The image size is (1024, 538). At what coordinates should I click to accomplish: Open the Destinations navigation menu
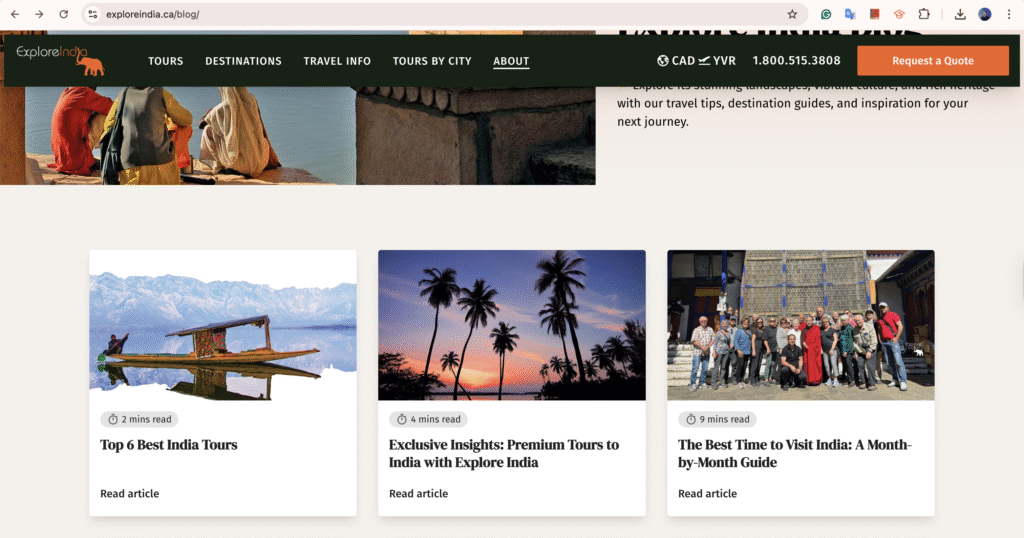tap(243, 61)
